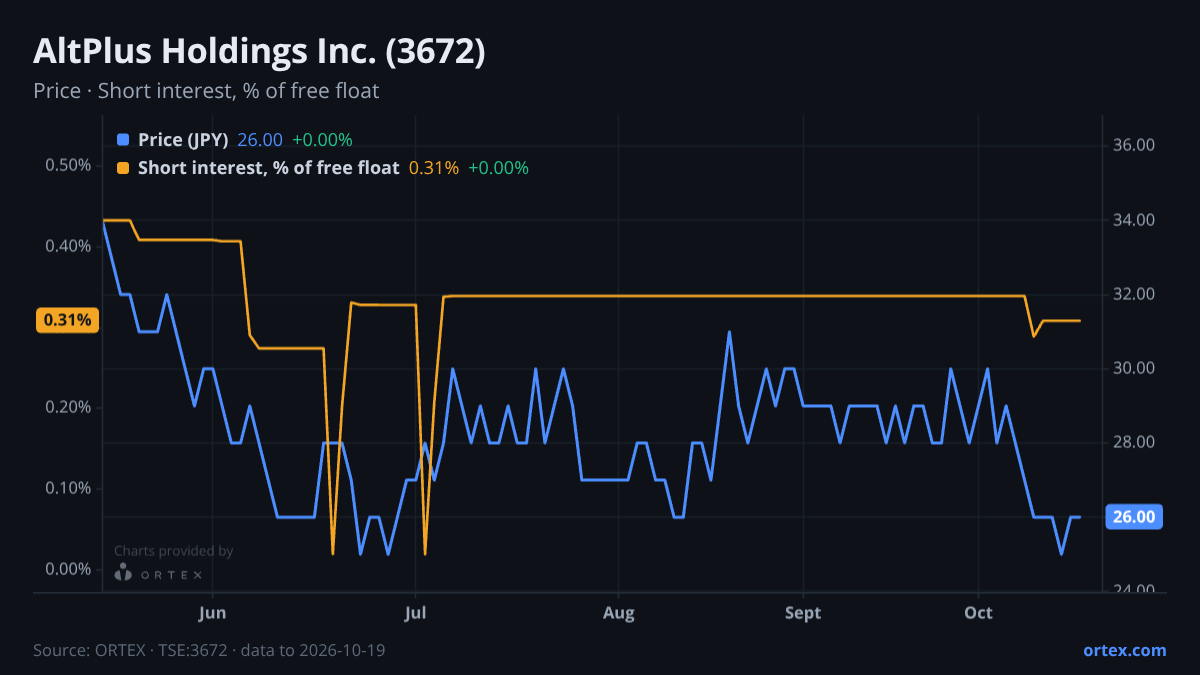Click the green +0.00% next to price
The height and width of the screenshot is (675, 1200).
pyautogui.click(x=322, y=140)
